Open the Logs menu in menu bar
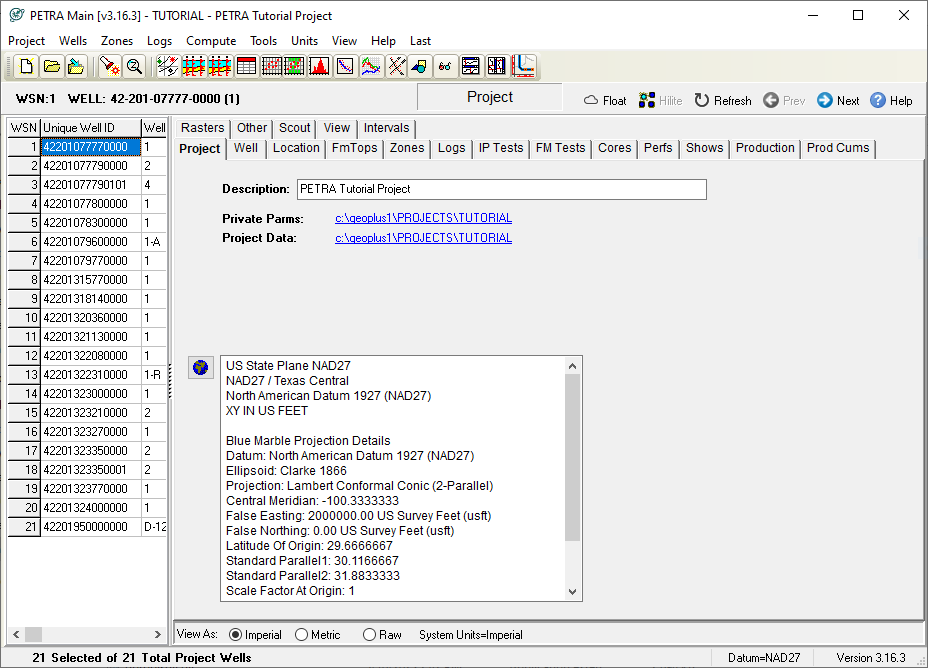928x668 pixels. (x=159, y=41)
